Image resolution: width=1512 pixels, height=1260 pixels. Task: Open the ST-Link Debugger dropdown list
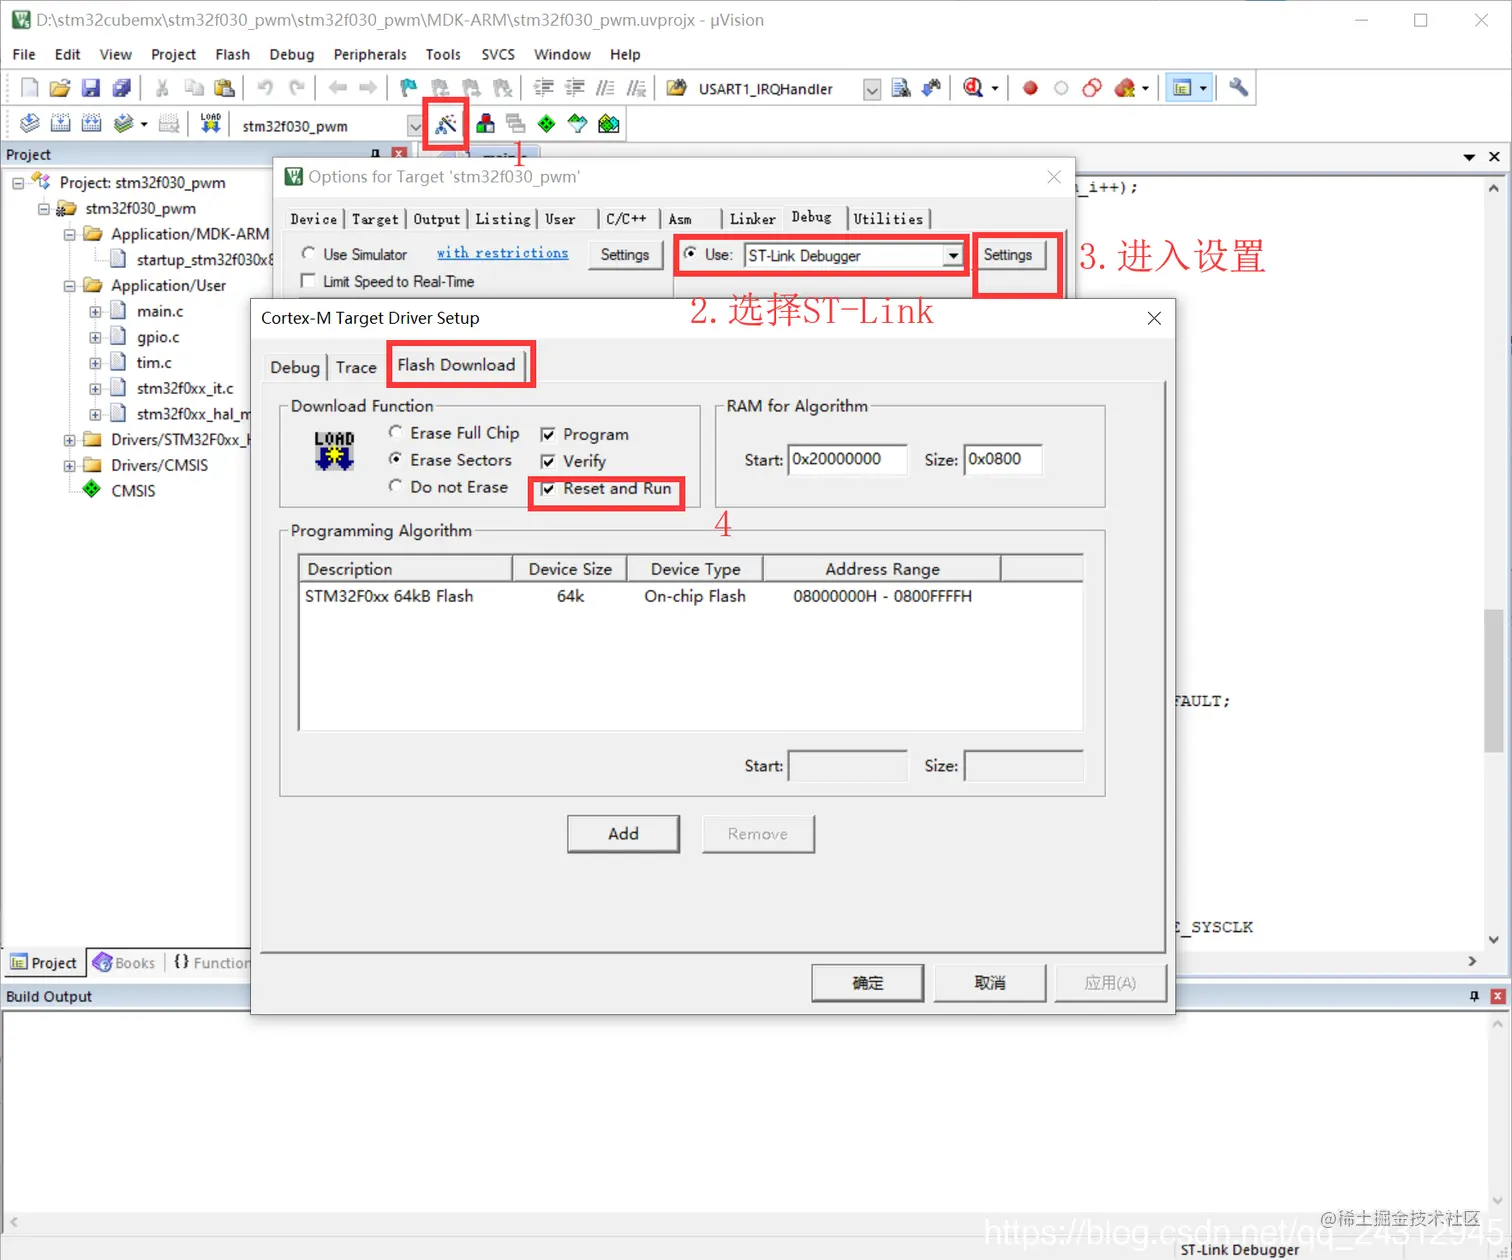[x=953, y=256]
